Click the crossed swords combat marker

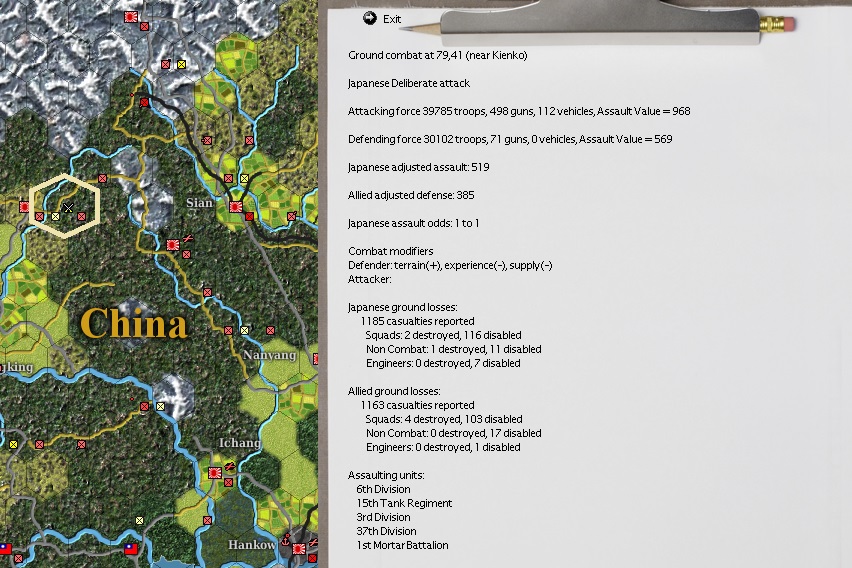click(68, 207)
